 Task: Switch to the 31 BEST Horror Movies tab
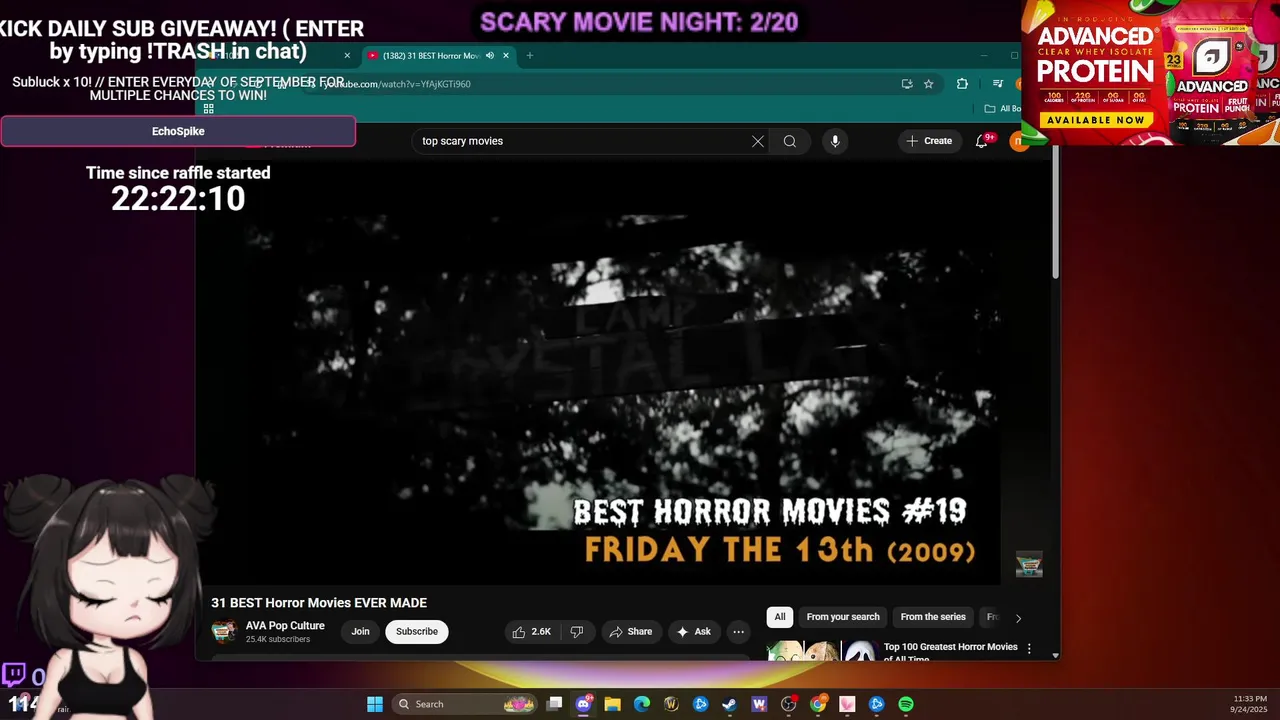point(431,56)
